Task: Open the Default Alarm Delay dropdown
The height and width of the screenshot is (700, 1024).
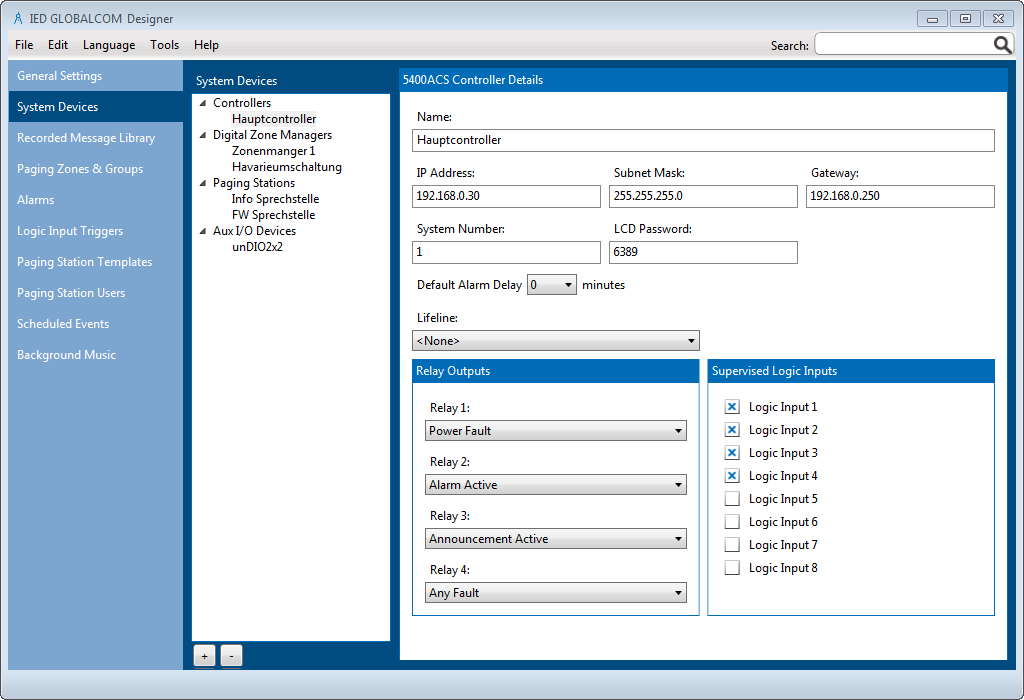Action: click(552, 285)
